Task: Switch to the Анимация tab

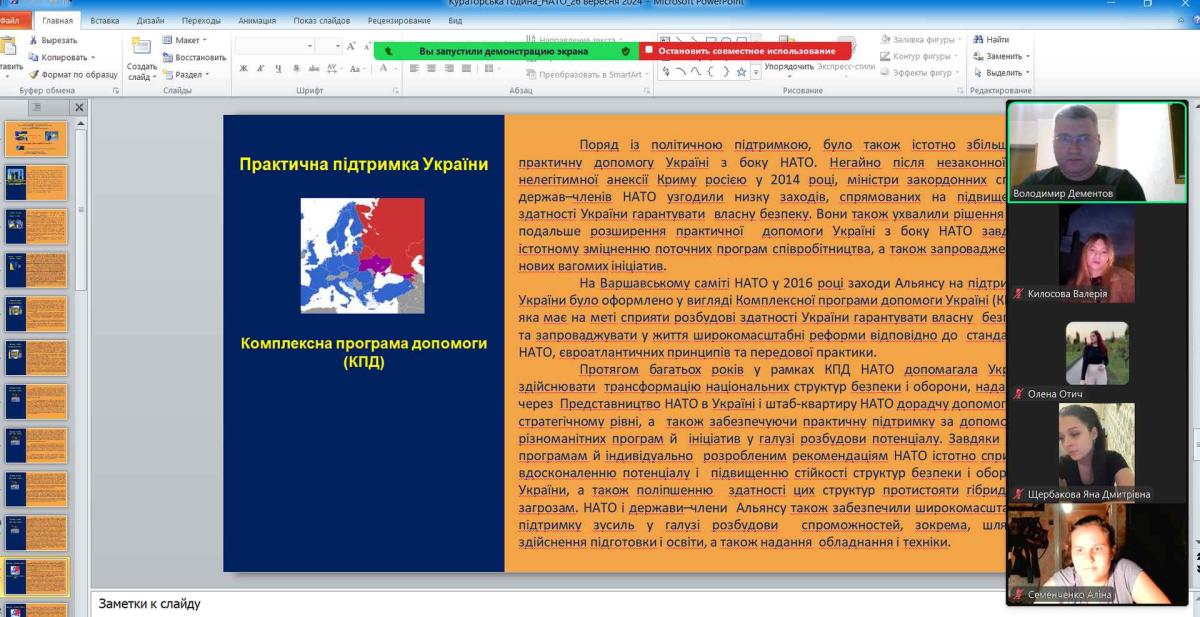Action: point(258,20)
